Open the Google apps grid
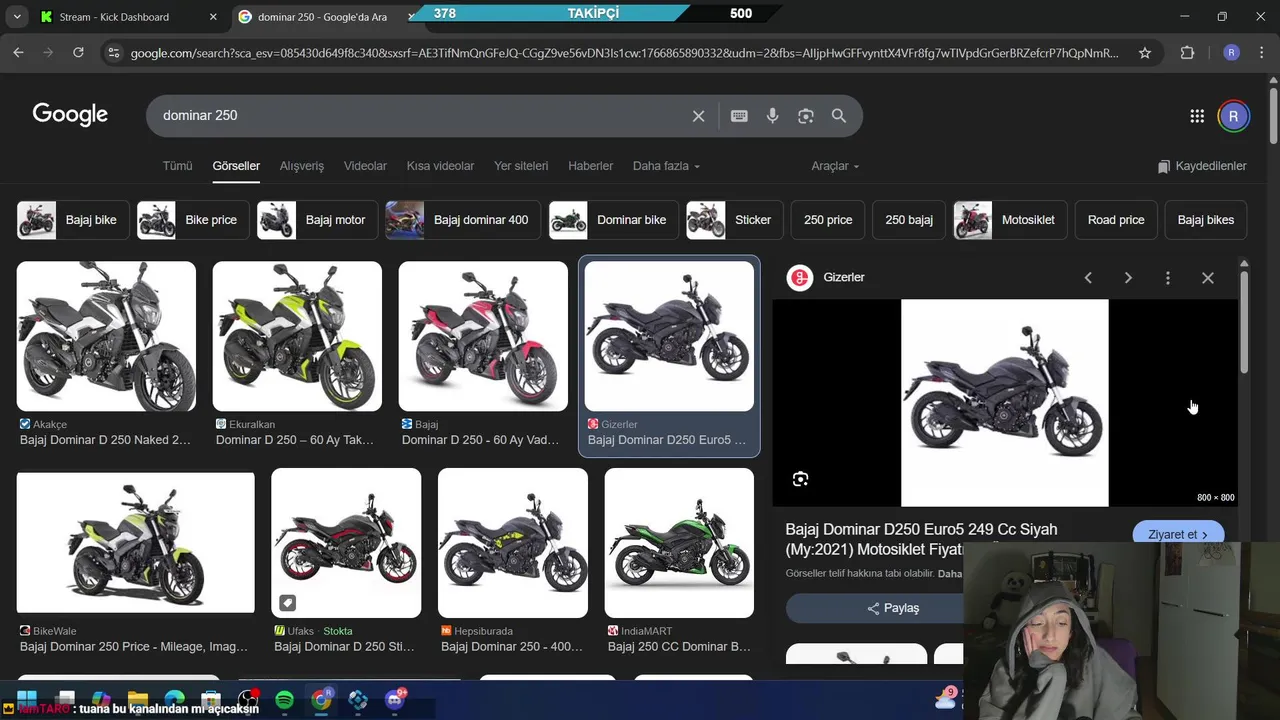 pyautogui.click(x=1197, y=116)
